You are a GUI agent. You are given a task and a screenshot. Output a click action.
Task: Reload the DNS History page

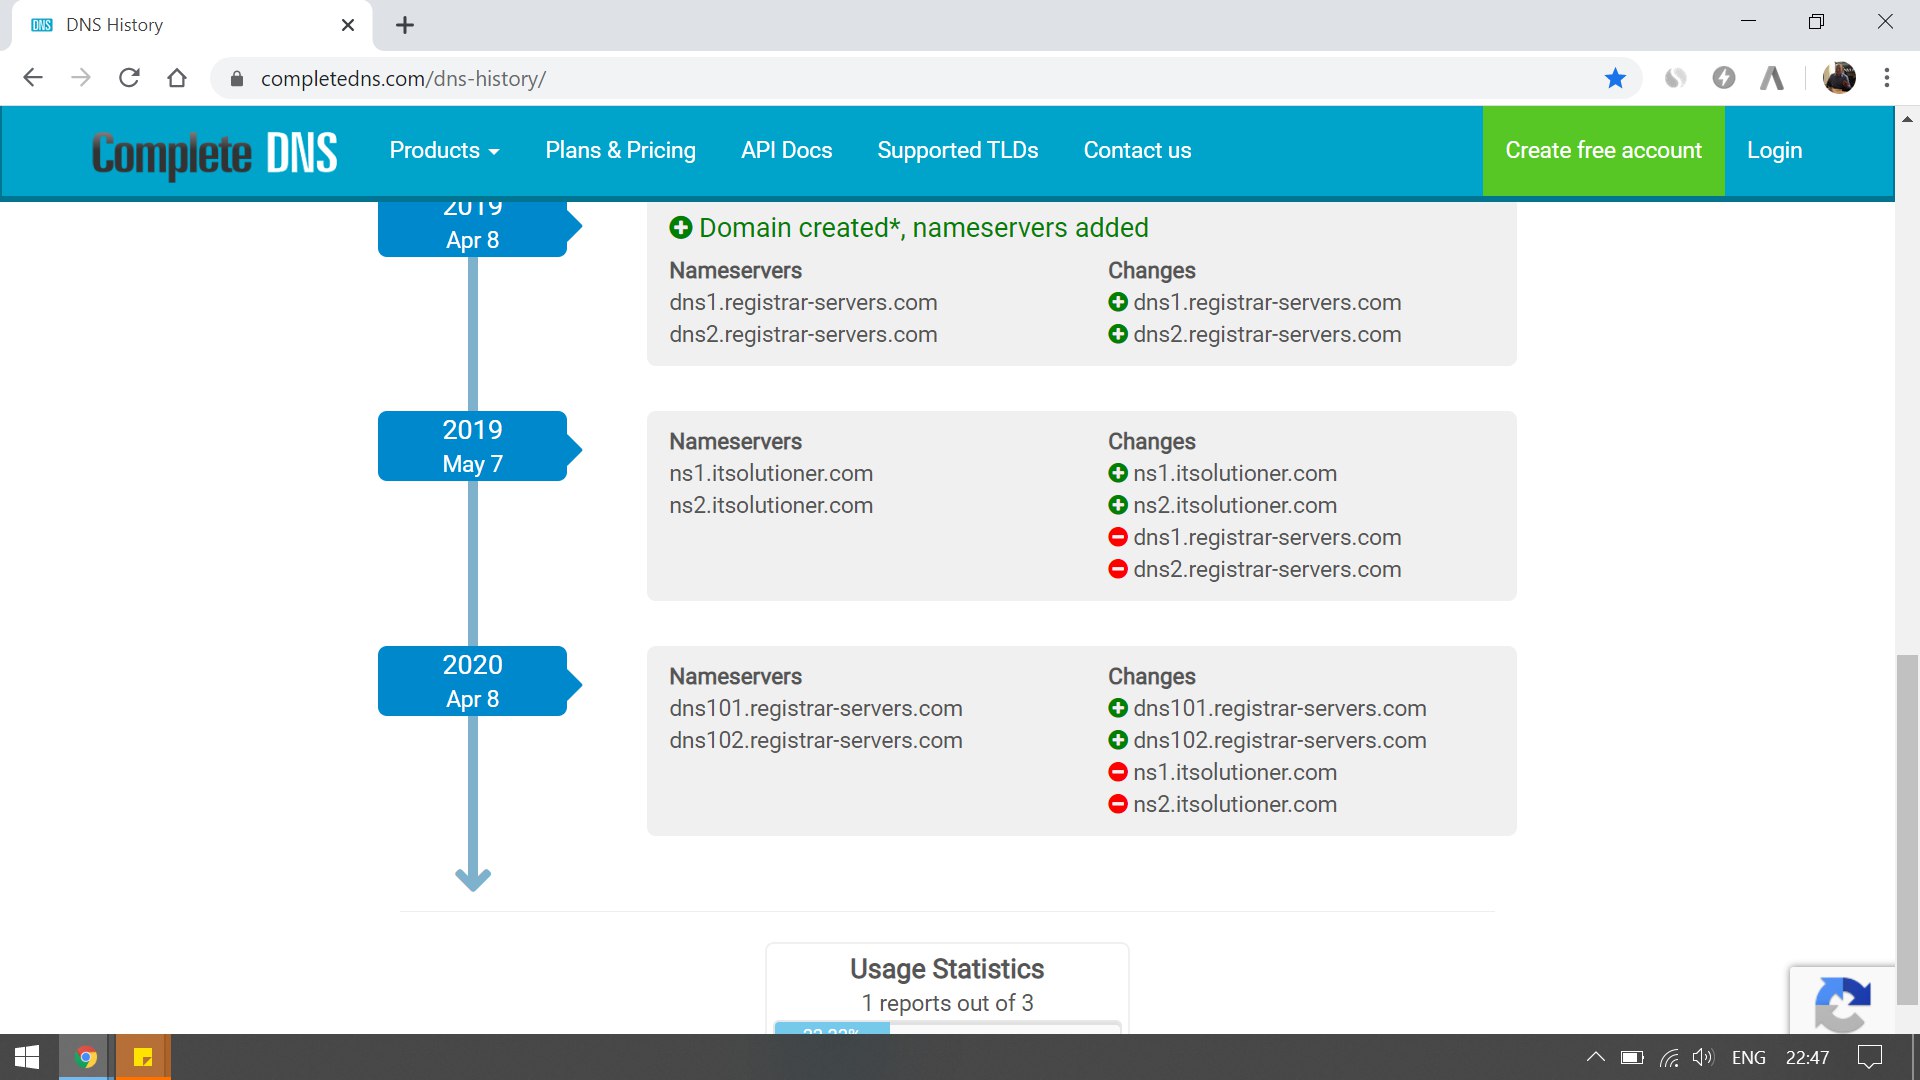pyautogui.click(x=129, y=78)
